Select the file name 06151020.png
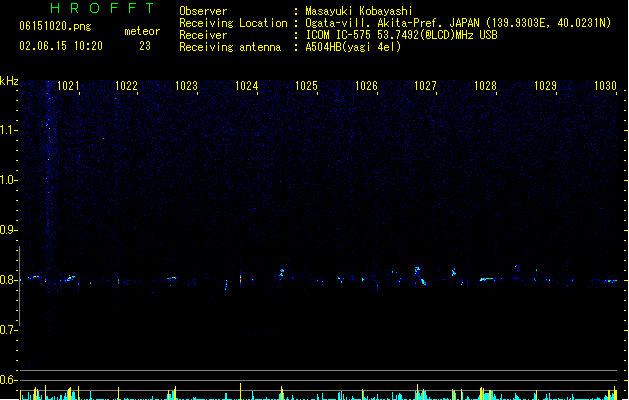 55,26
